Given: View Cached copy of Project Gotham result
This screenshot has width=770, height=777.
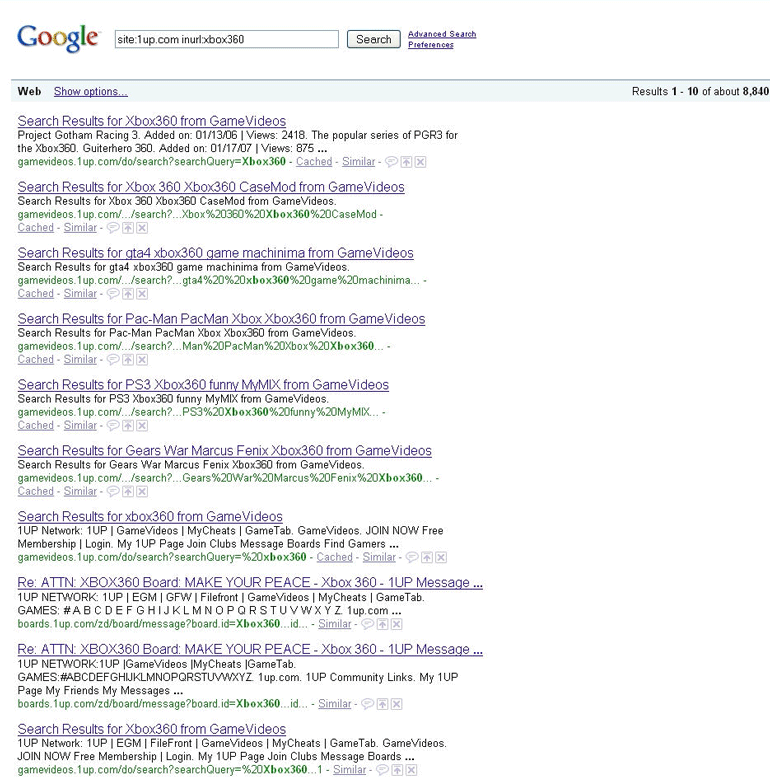Looking at the screenshot, I should click(314, 162).
